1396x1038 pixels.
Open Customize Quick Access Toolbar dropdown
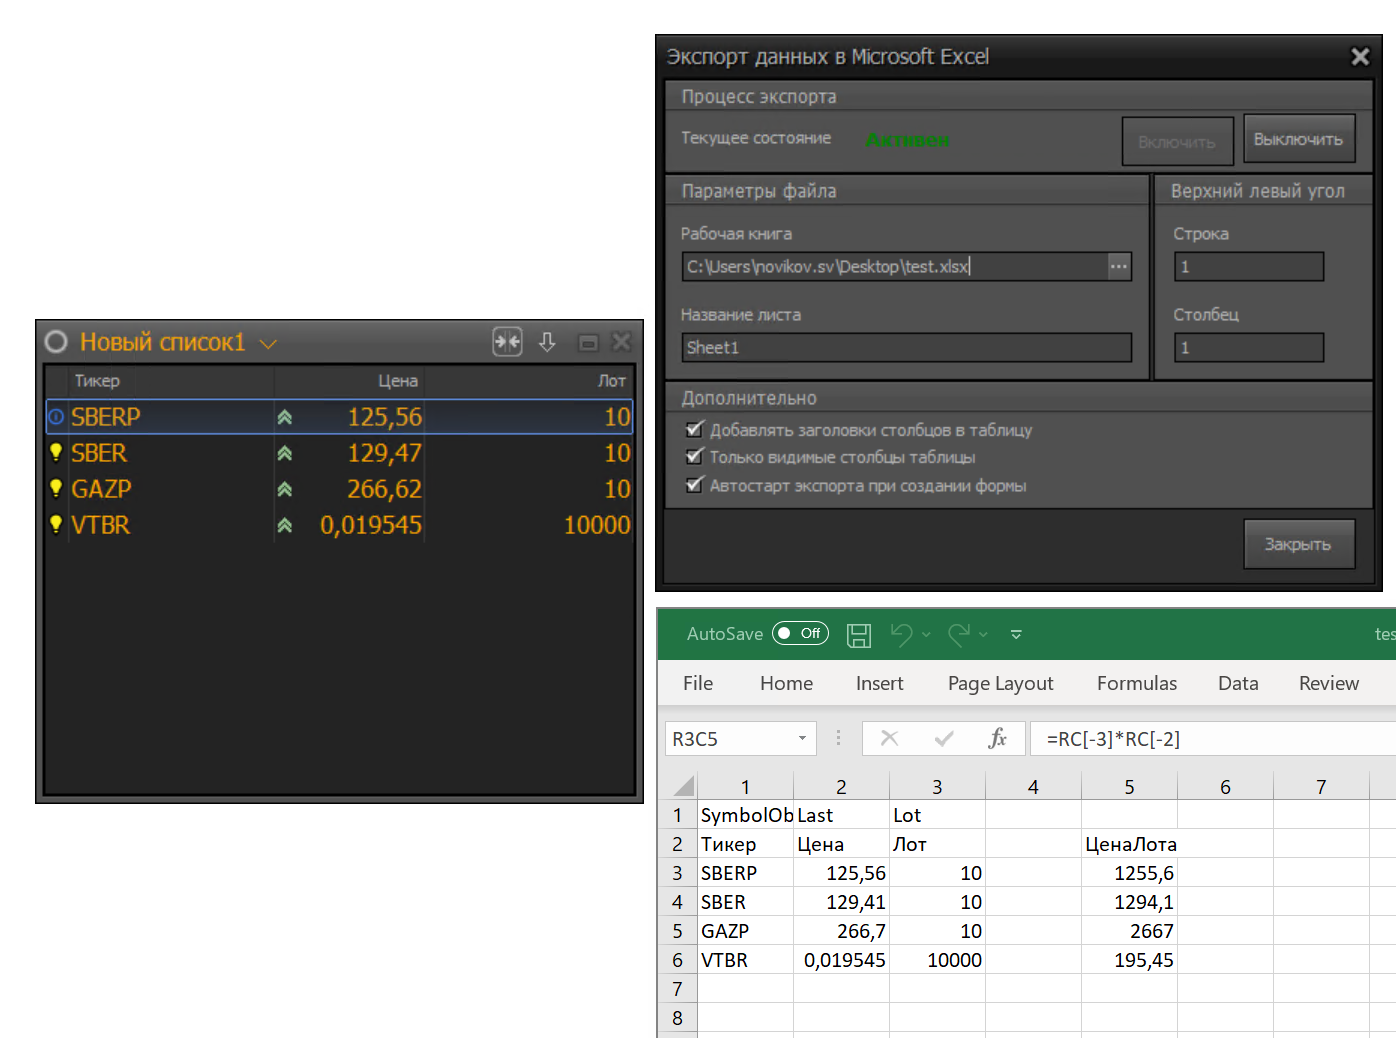click(1016, 635)
